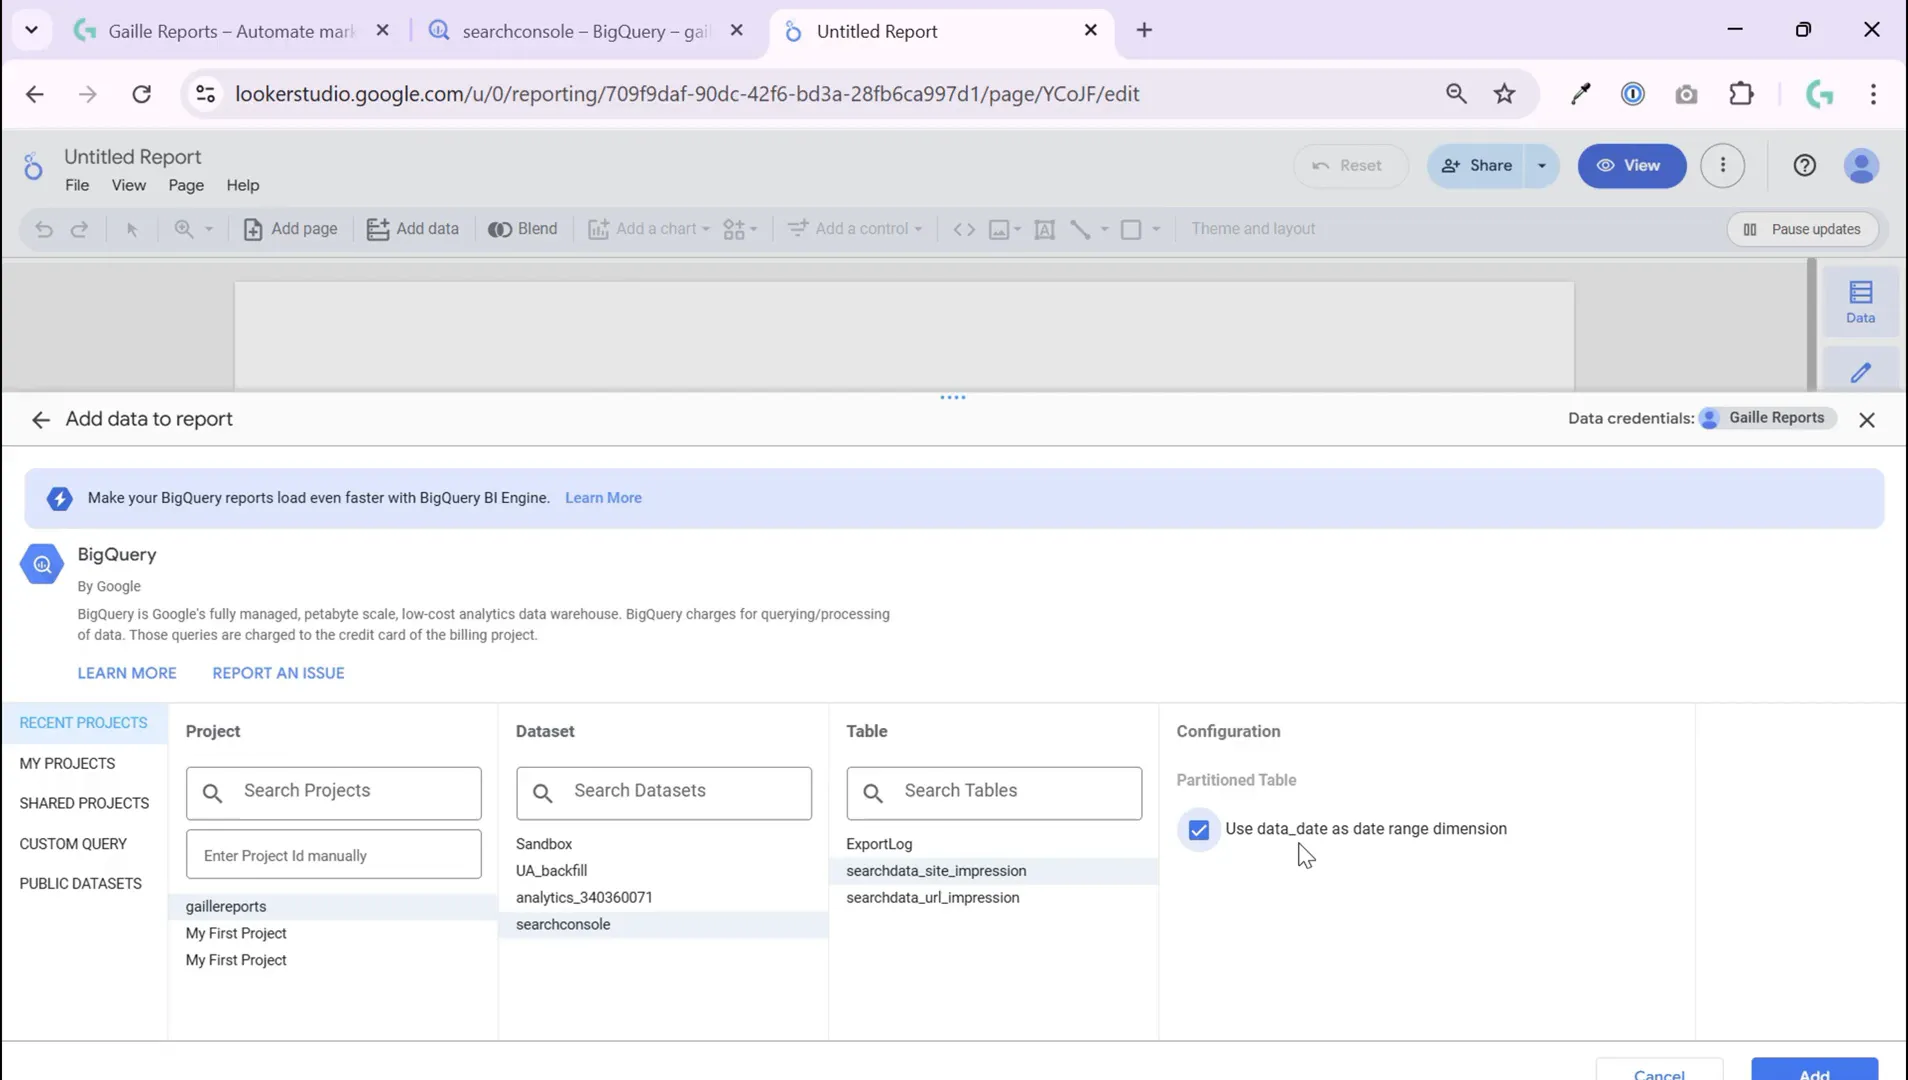Image resolution: width=1908 pixels, height=1080 pixels.
Task: Open the Help menu
Action: tap(242, 185)
